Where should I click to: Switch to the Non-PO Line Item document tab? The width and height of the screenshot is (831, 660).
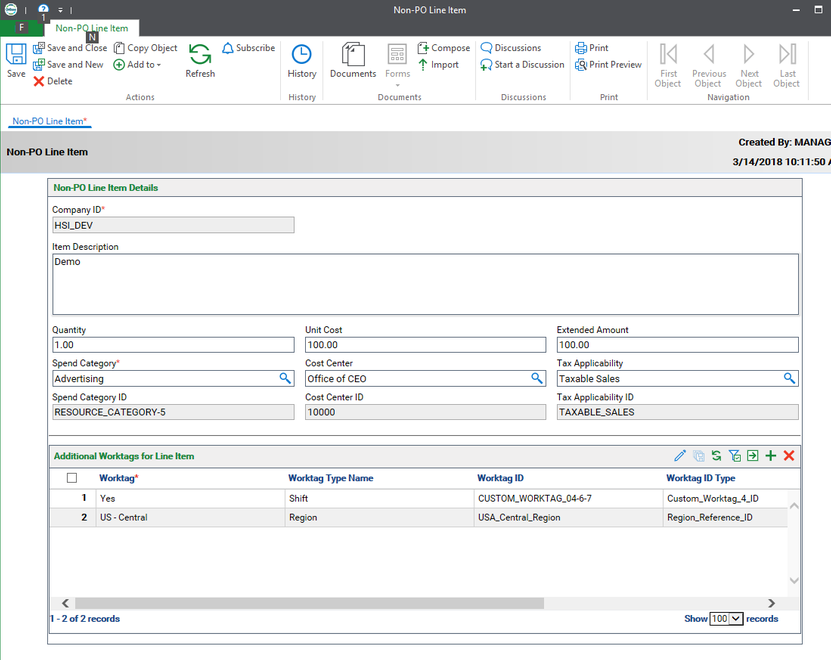coord(90,29)
